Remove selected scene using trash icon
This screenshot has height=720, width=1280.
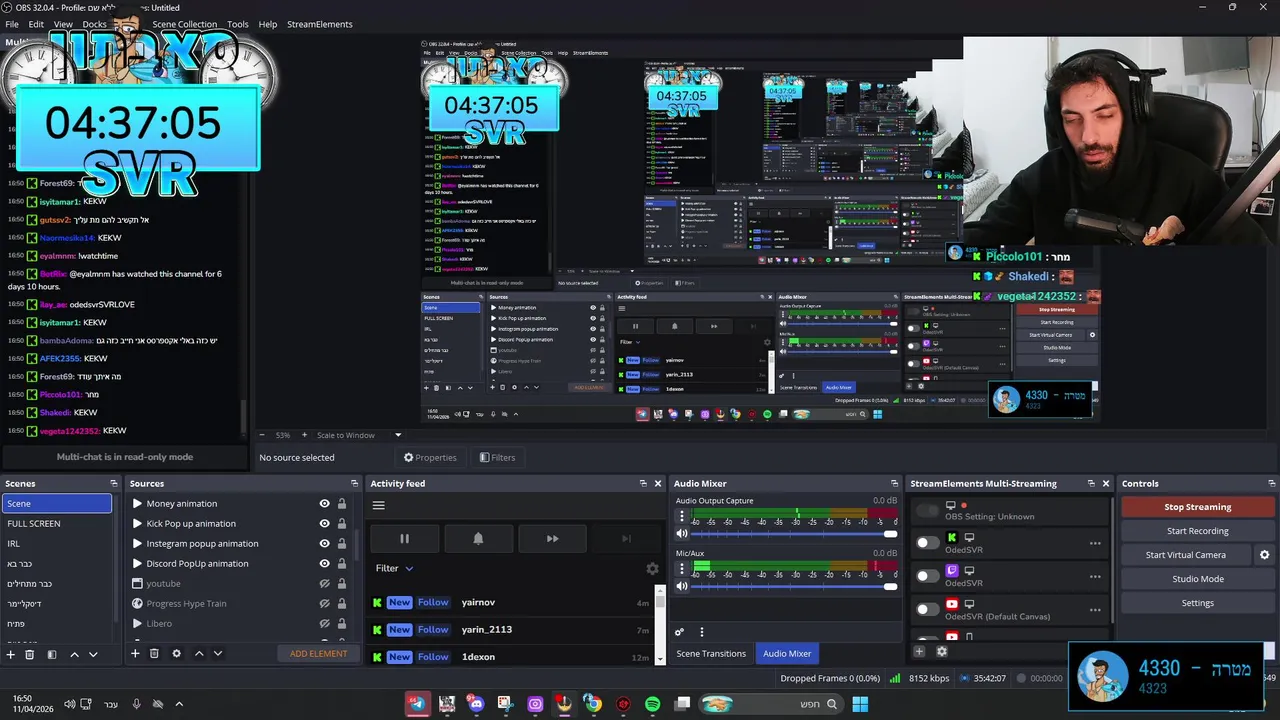pyautogui.click(x=30, y=654)
